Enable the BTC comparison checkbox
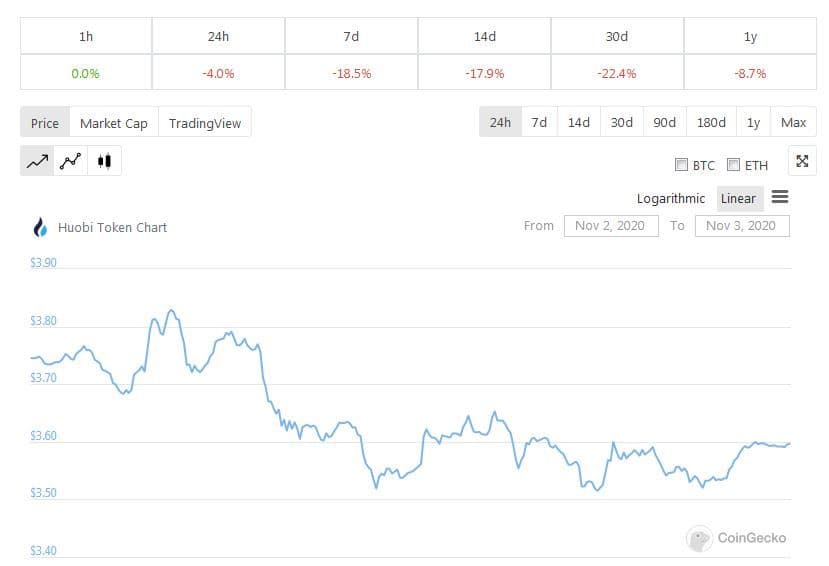The height and width of the screenshot is (566, 829). (x=682, y=165)
